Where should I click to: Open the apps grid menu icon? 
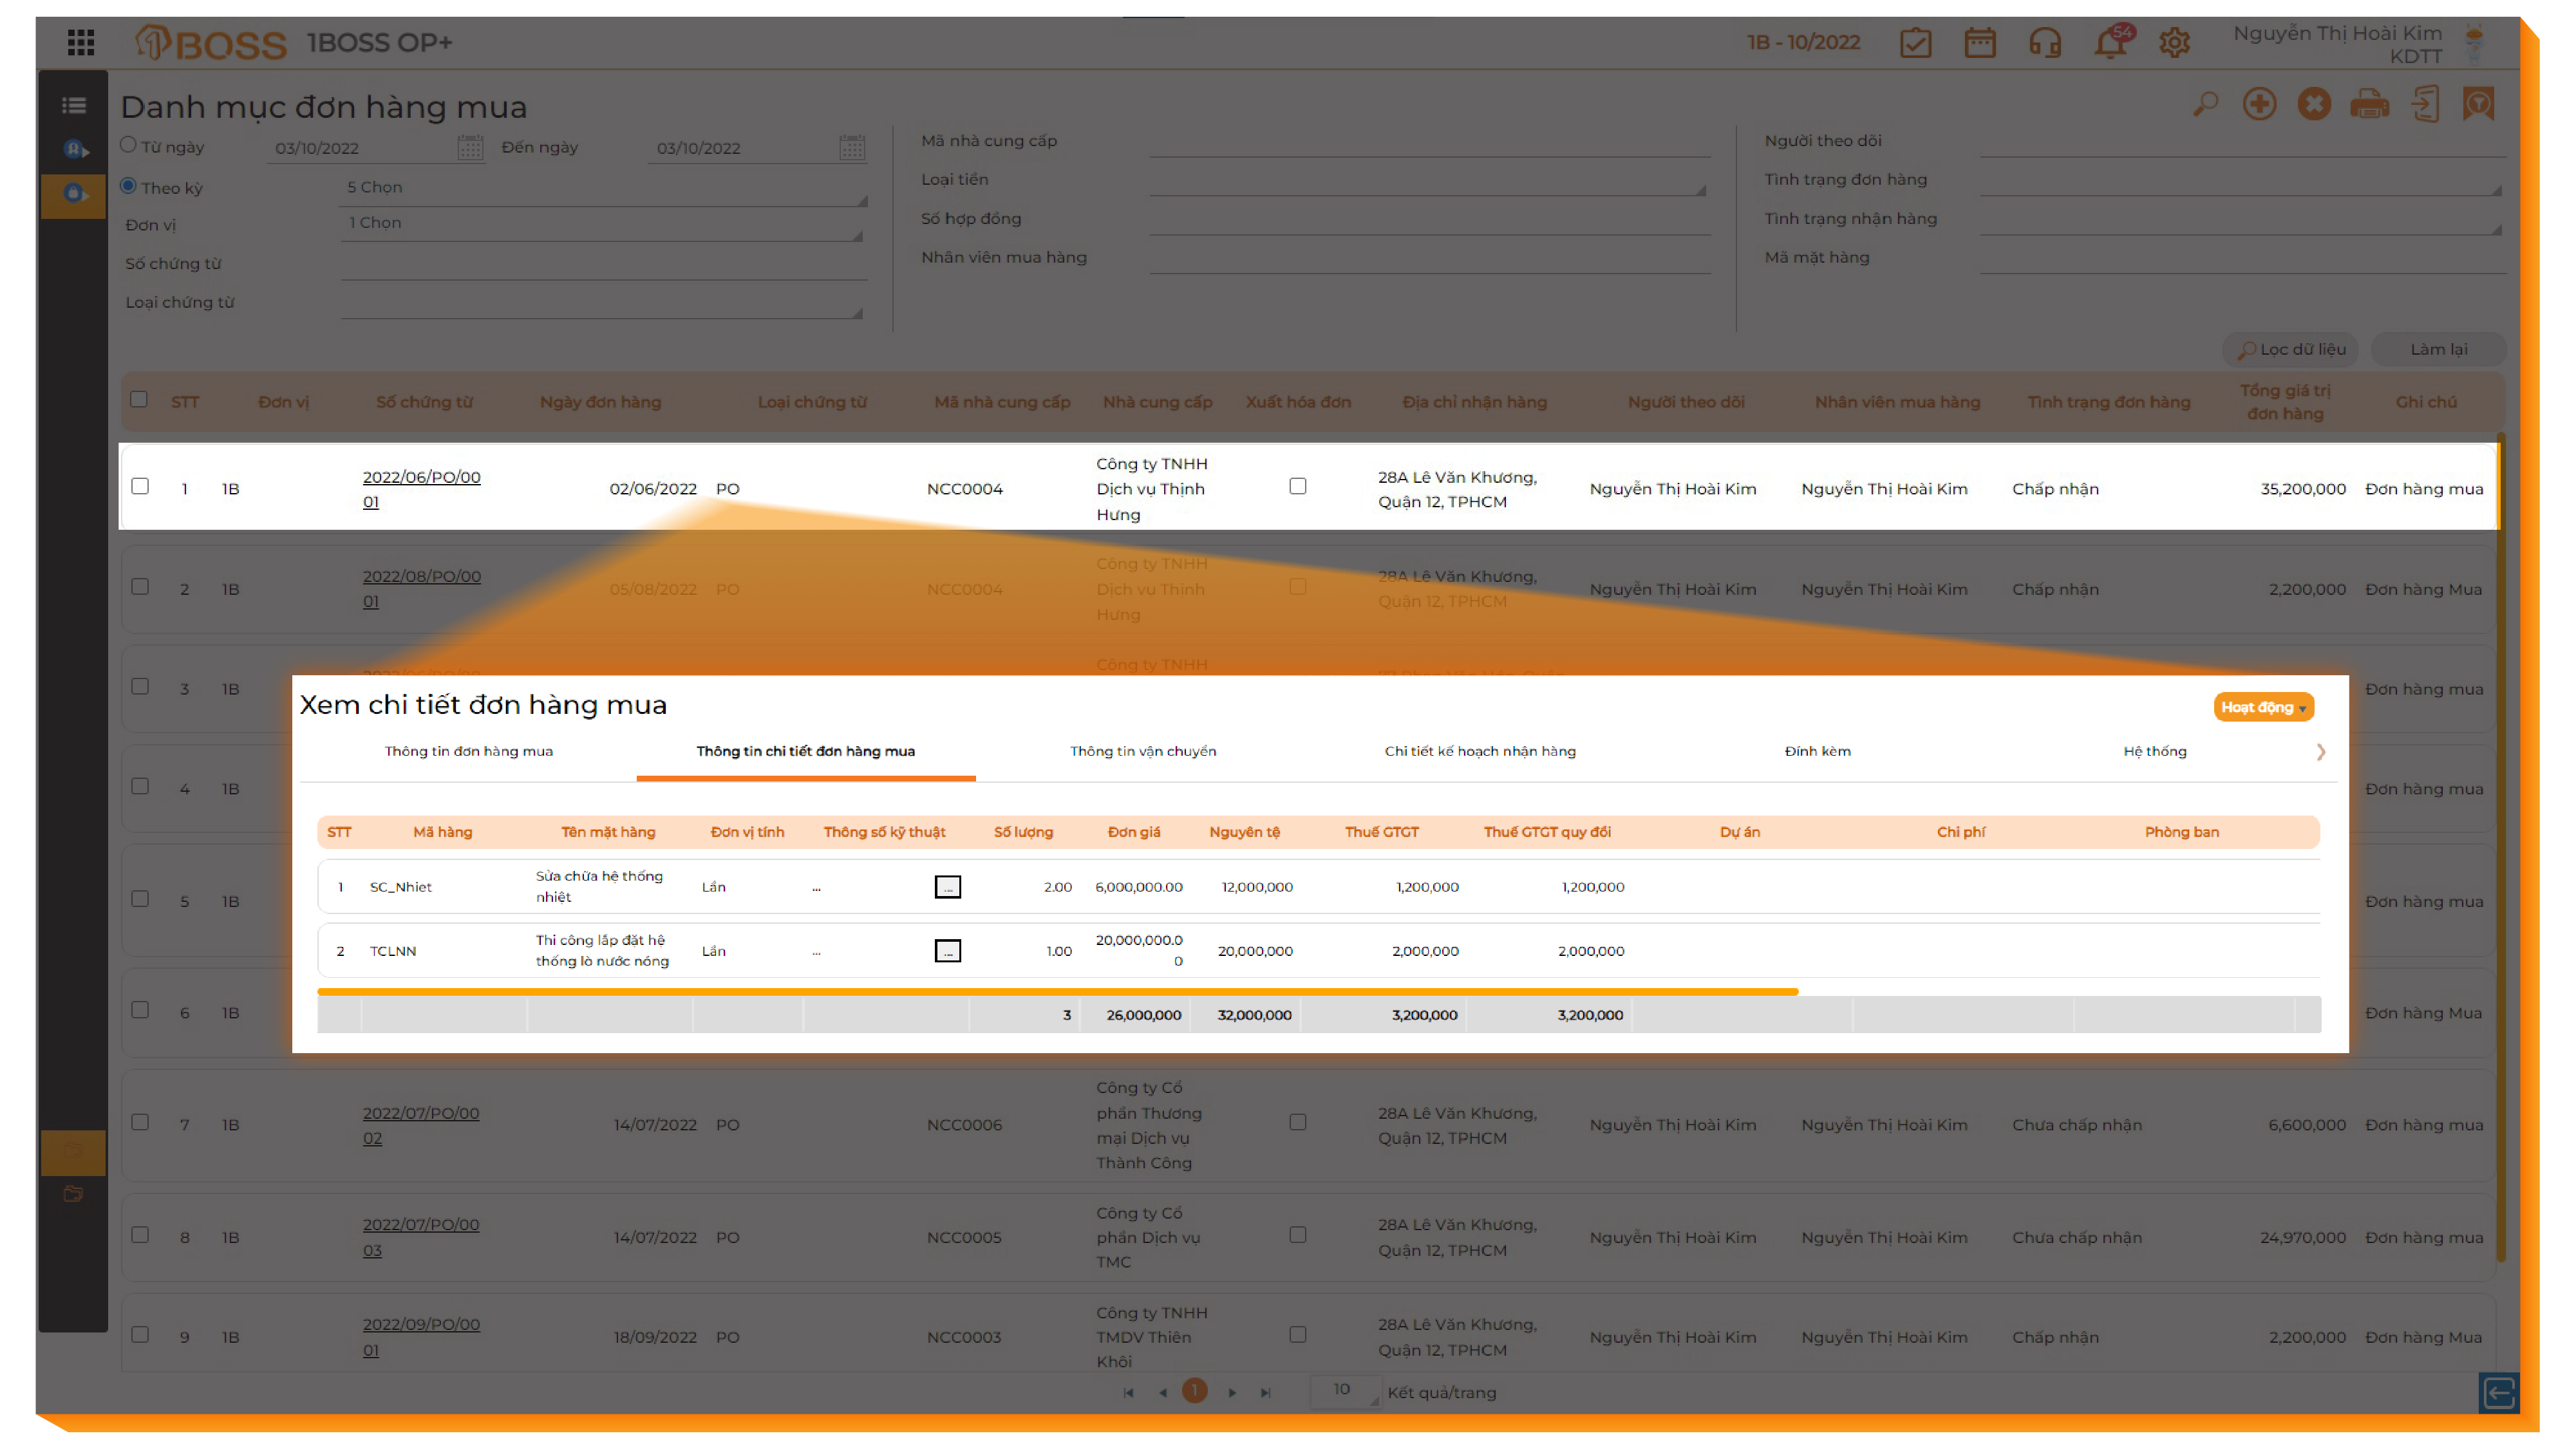click(x=81, y=42)
